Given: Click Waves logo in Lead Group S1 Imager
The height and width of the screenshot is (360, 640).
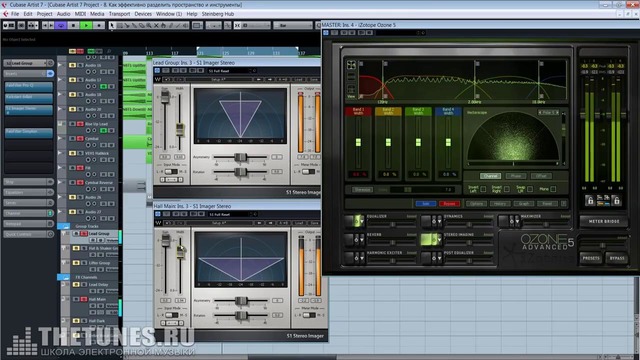Looking at the screenshot, I should [x=158, y=79].
